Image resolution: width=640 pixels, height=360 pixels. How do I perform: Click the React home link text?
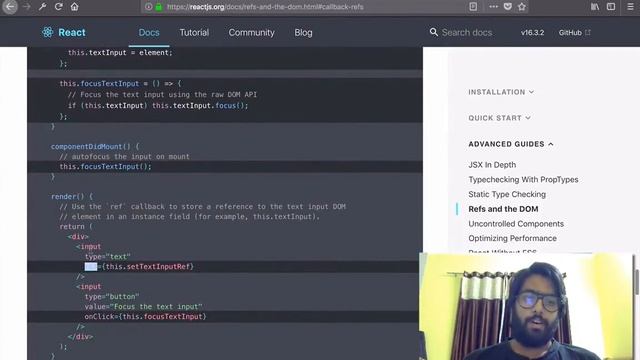(72, 32)
